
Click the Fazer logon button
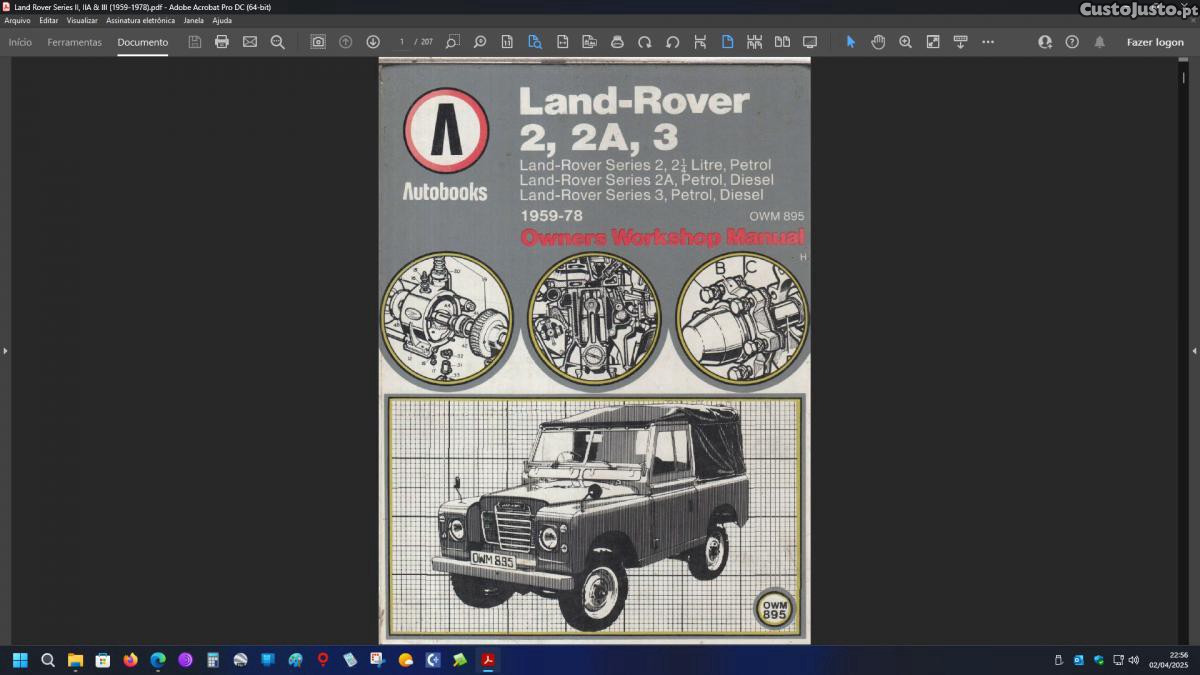(x=1155, y=42)
